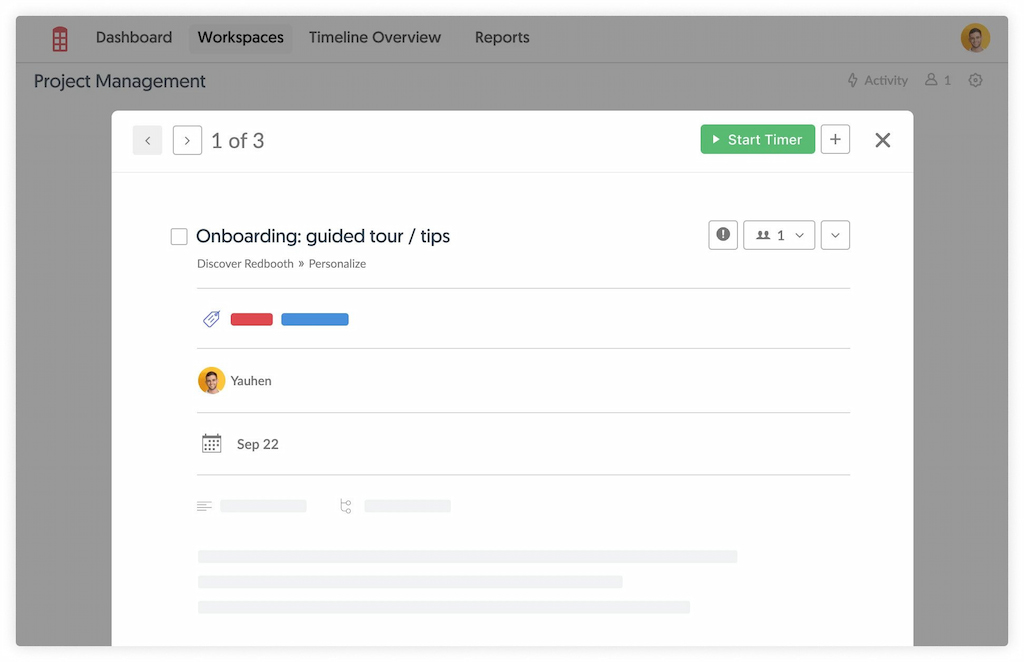
Task: Open the assignees dropdown showing 1
Action: click(778, 234)
